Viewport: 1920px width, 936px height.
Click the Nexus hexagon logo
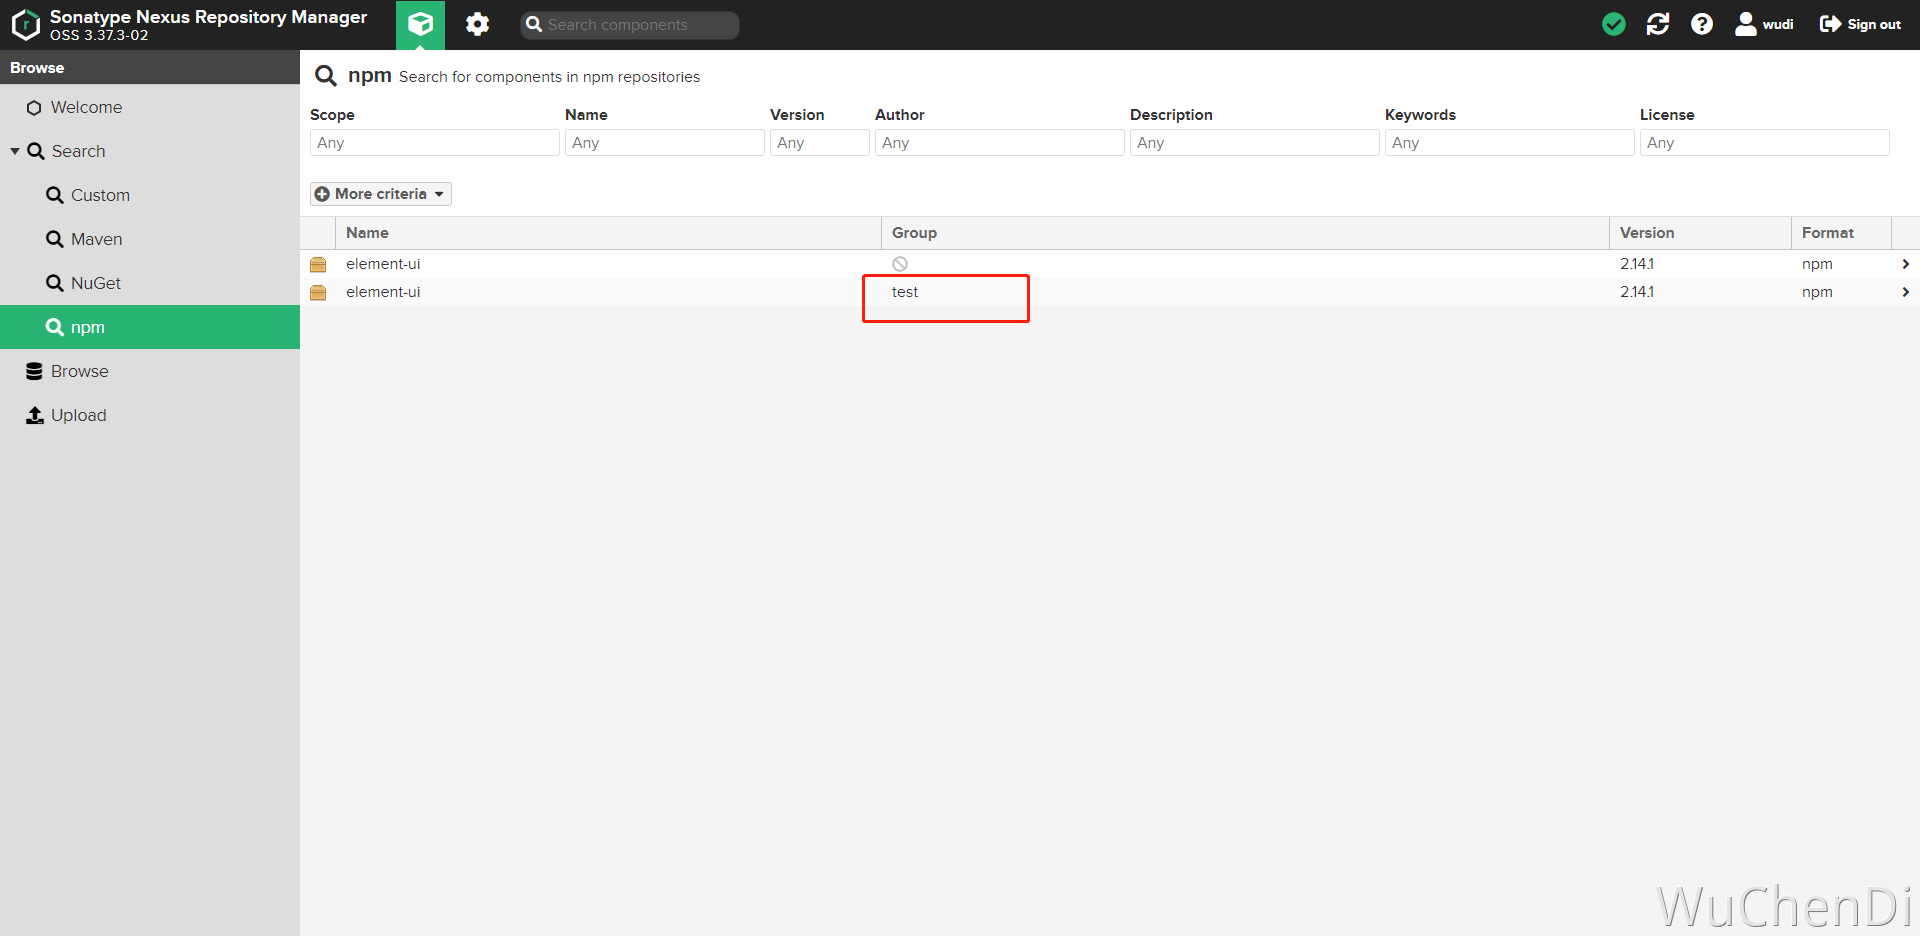tap(26, 25)
